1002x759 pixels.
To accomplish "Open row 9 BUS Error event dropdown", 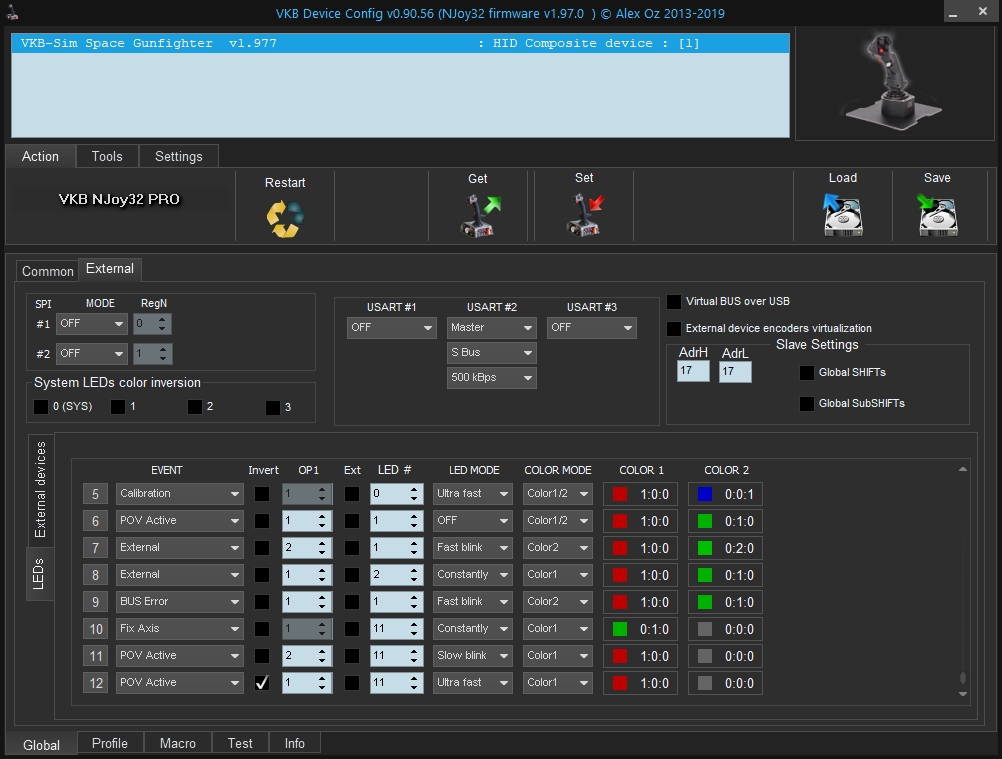I will click(x=180, y=602).
